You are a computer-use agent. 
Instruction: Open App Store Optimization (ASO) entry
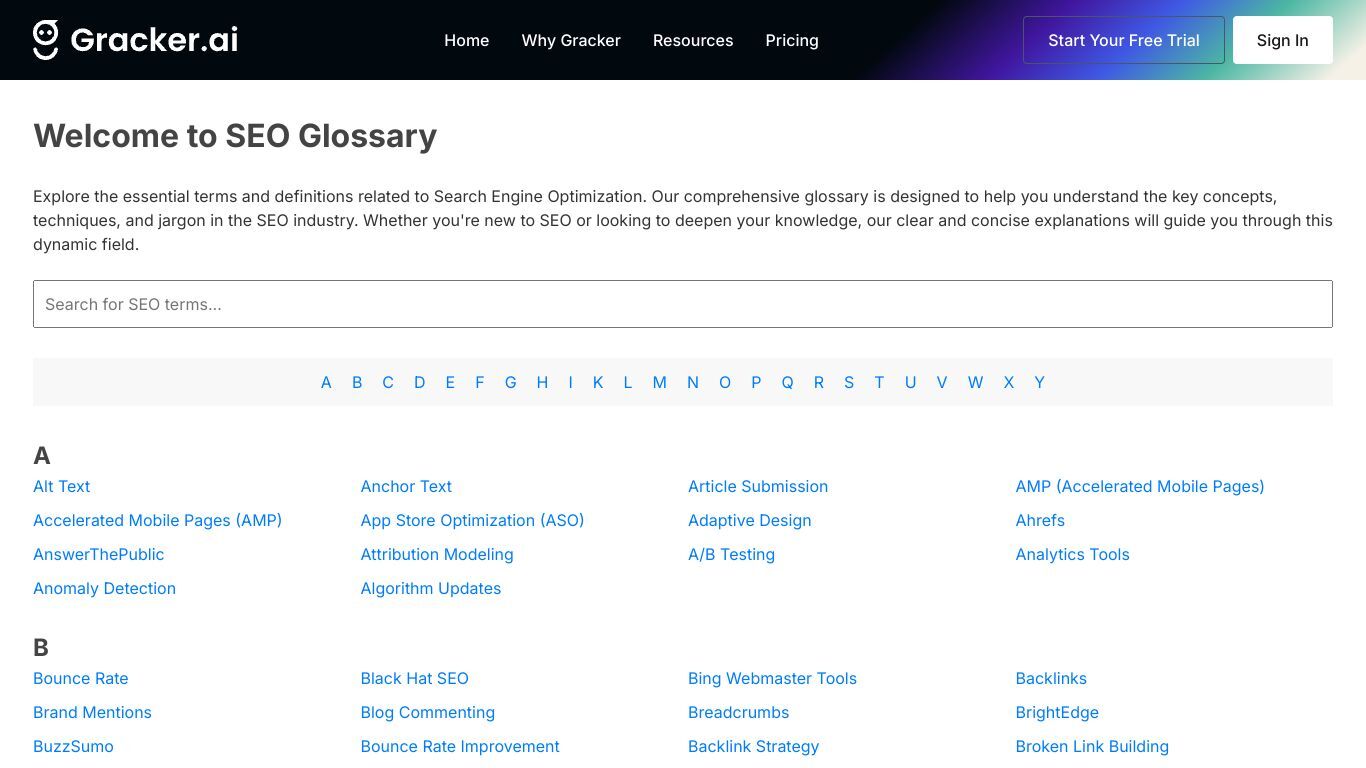click(472, 520)
